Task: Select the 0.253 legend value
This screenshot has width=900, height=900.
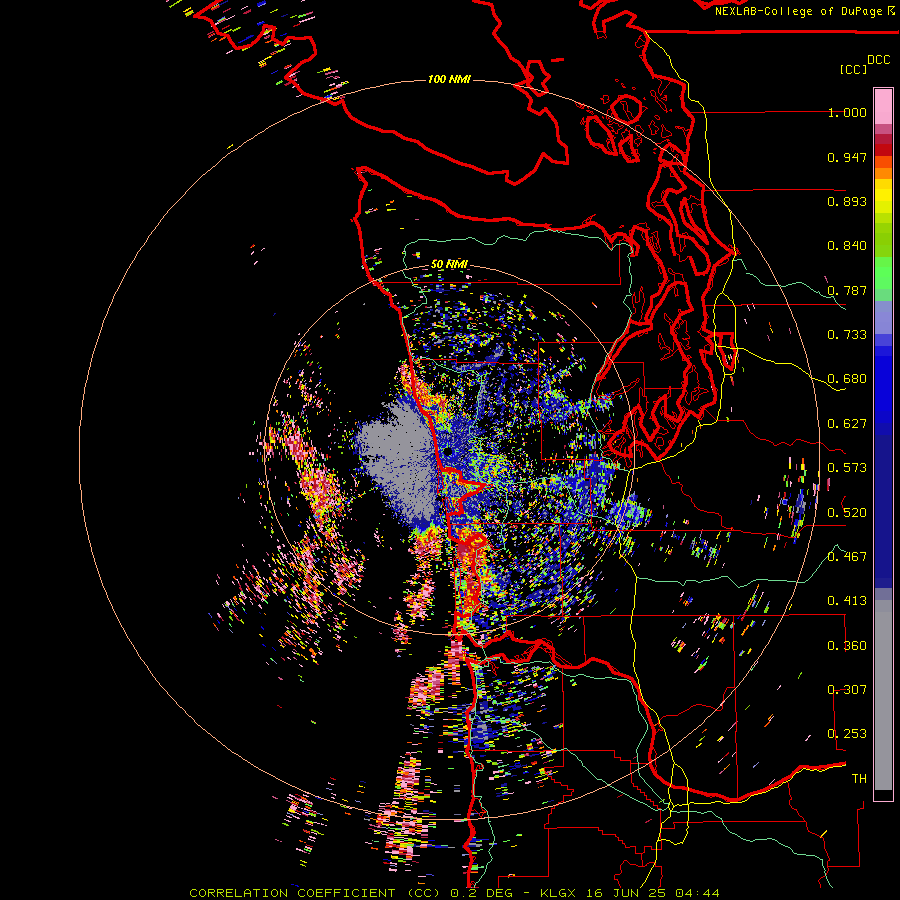Action: pos(847,734)
